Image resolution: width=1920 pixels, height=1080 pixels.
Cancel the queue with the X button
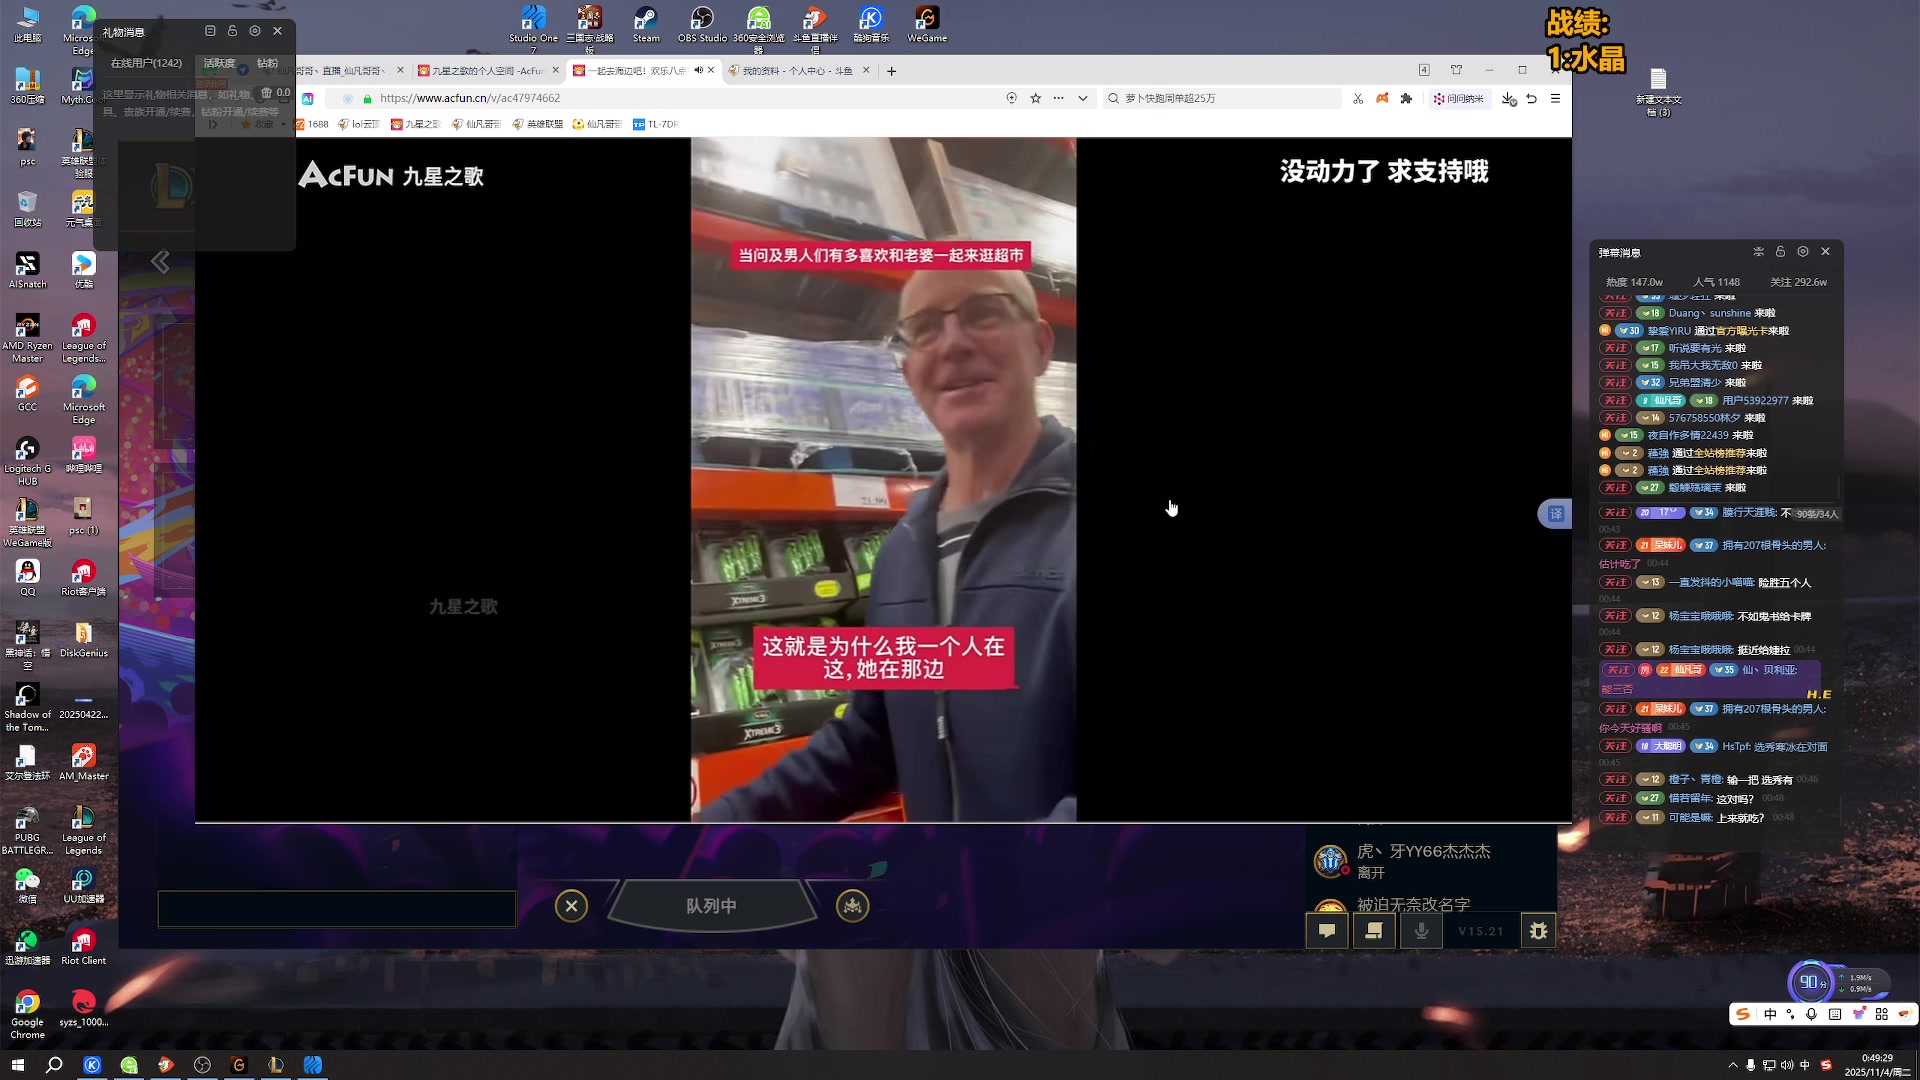point(571,906)
